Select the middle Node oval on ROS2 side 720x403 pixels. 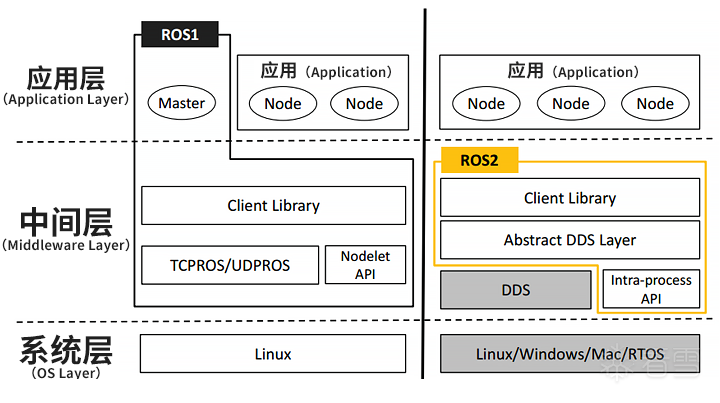(570, 103)
